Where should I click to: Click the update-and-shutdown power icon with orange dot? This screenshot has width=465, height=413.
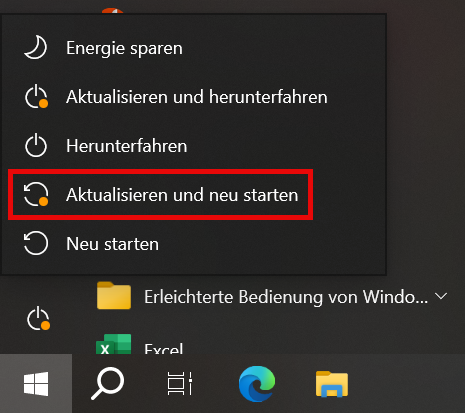pyautogui.click(x=36, y=97)
